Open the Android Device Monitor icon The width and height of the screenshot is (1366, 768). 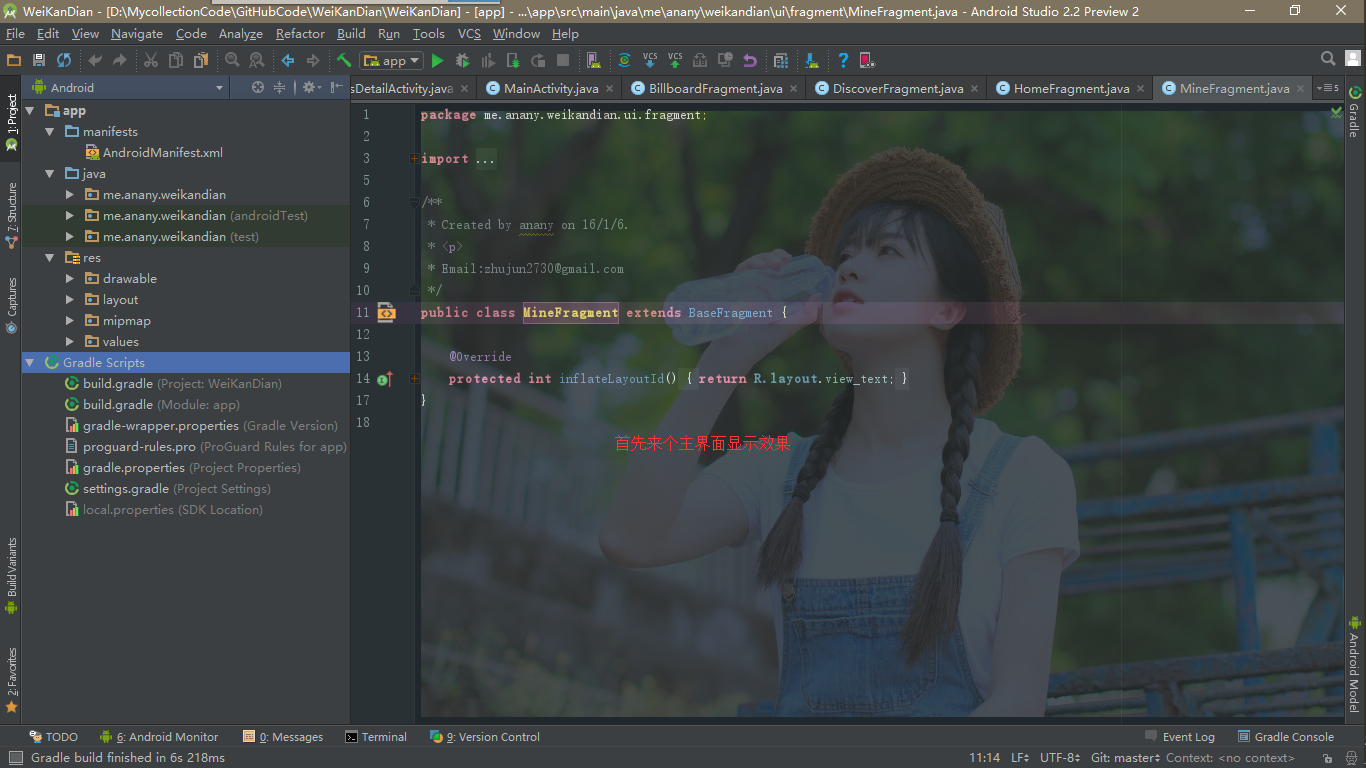pos(867,60)
